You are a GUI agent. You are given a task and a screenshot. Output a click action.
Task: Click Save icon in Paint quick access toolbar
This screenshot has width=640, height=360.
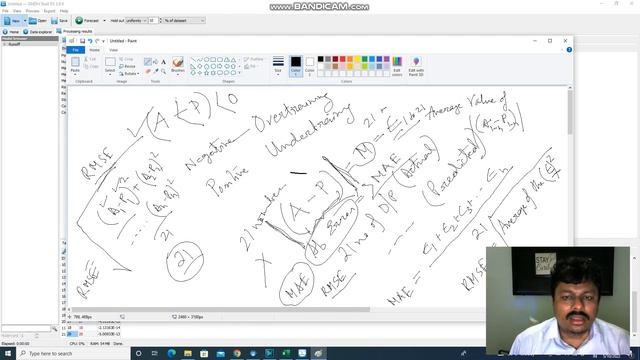[x=82, y=41]
